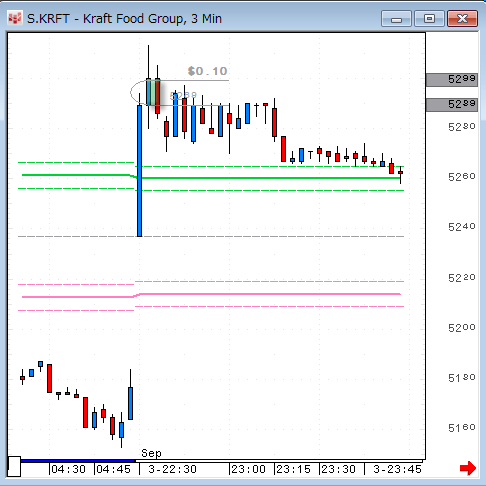Select the highlighted measurement oval on candles
The image size is (486, 486).
pos(147,93)
